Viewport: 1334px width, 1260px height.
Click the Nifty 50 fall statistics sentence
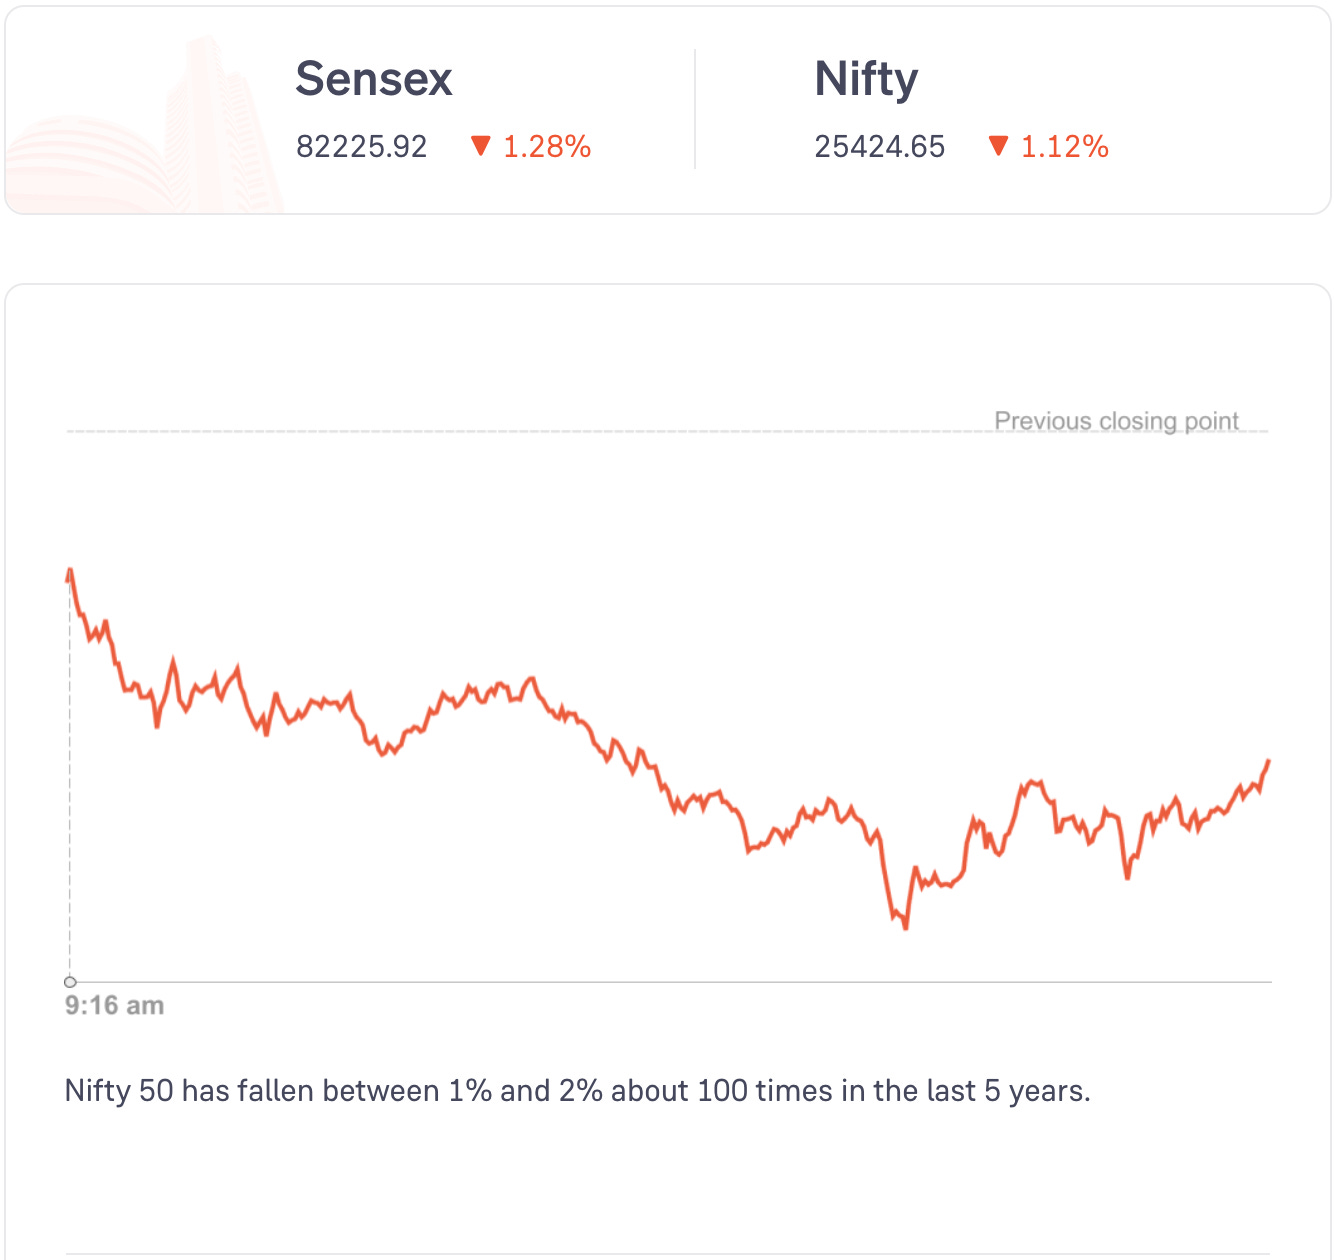coord(577,1090)
